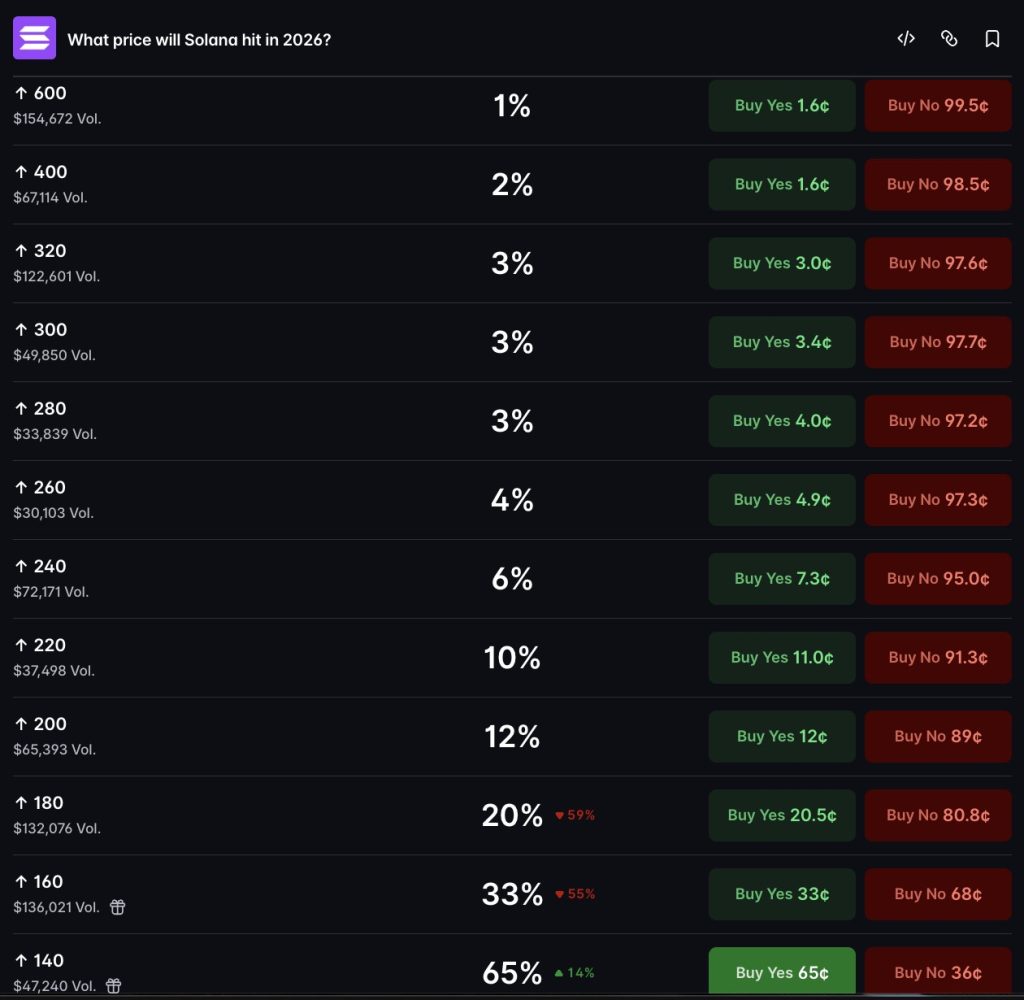
Task: Click the up arrow beside 600
Action: pyautogui.click(x=21, y=93)
